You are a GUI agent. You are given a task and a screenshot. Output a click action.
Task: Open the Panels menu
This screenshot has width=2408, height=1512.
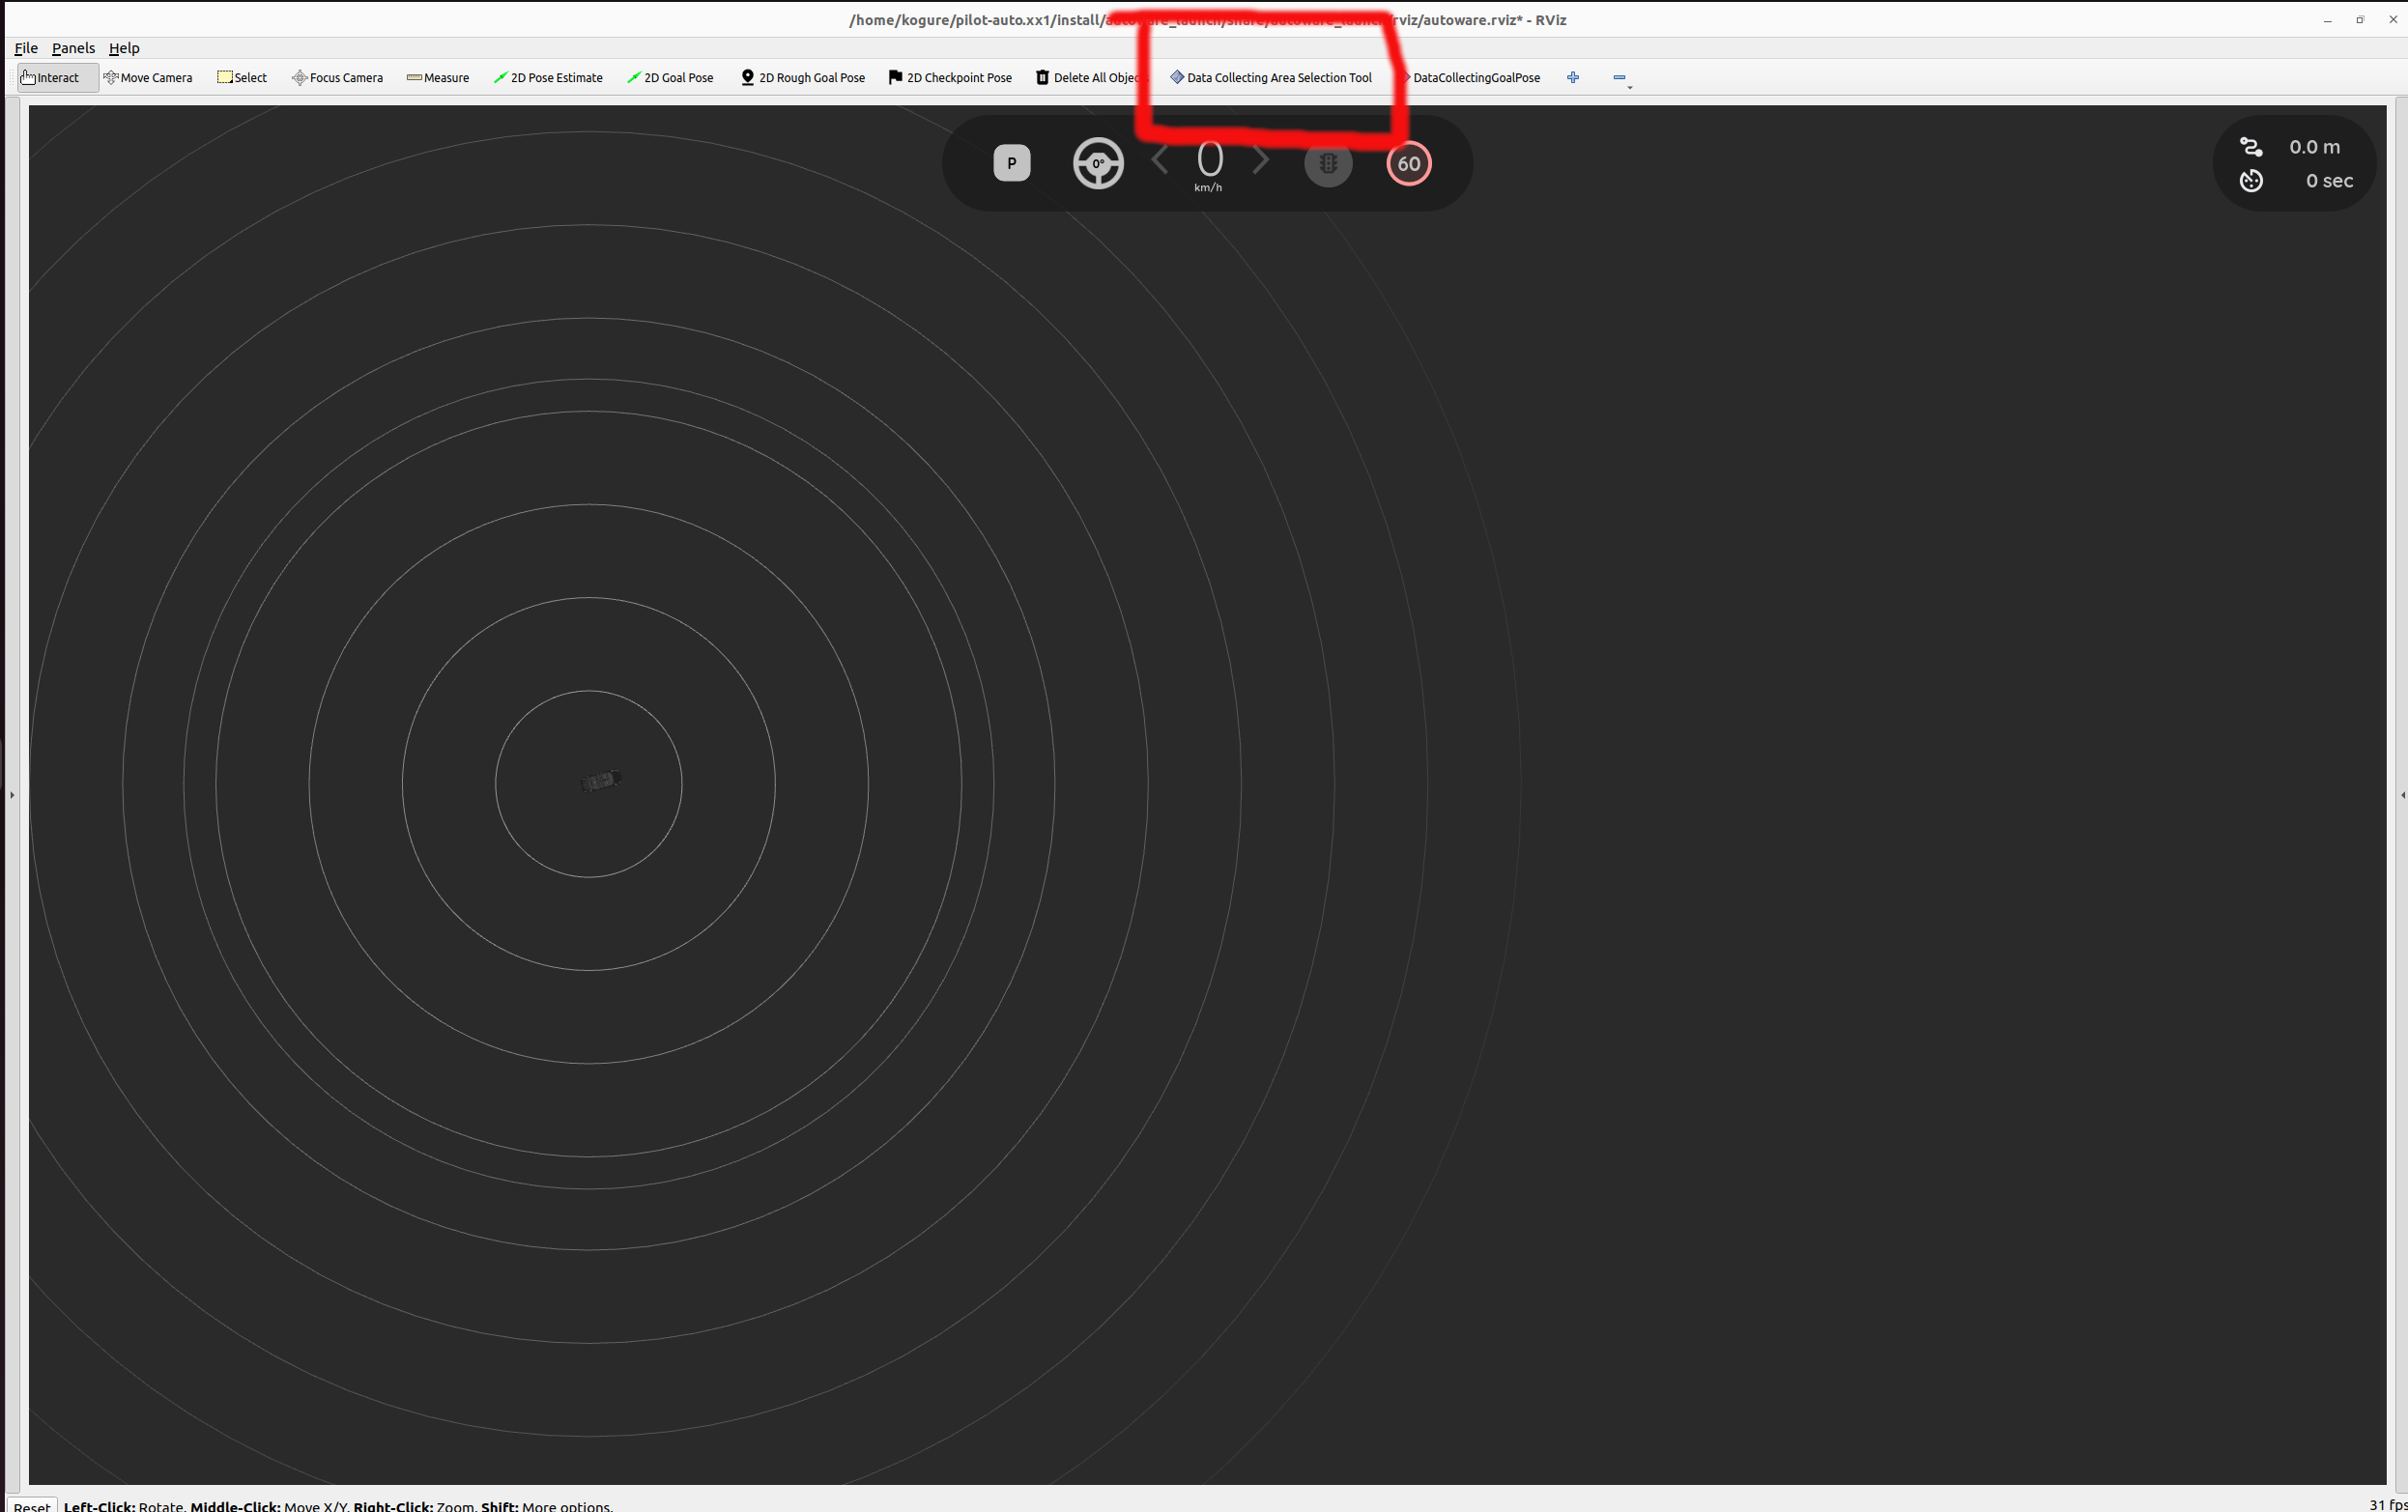tap(73, 48)
